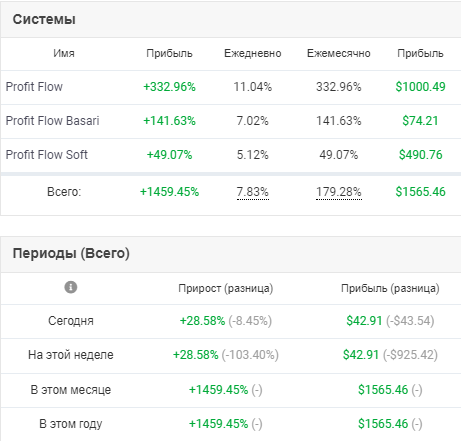
Task: Click the Ежемесячно column header
Action: (339, 53)
